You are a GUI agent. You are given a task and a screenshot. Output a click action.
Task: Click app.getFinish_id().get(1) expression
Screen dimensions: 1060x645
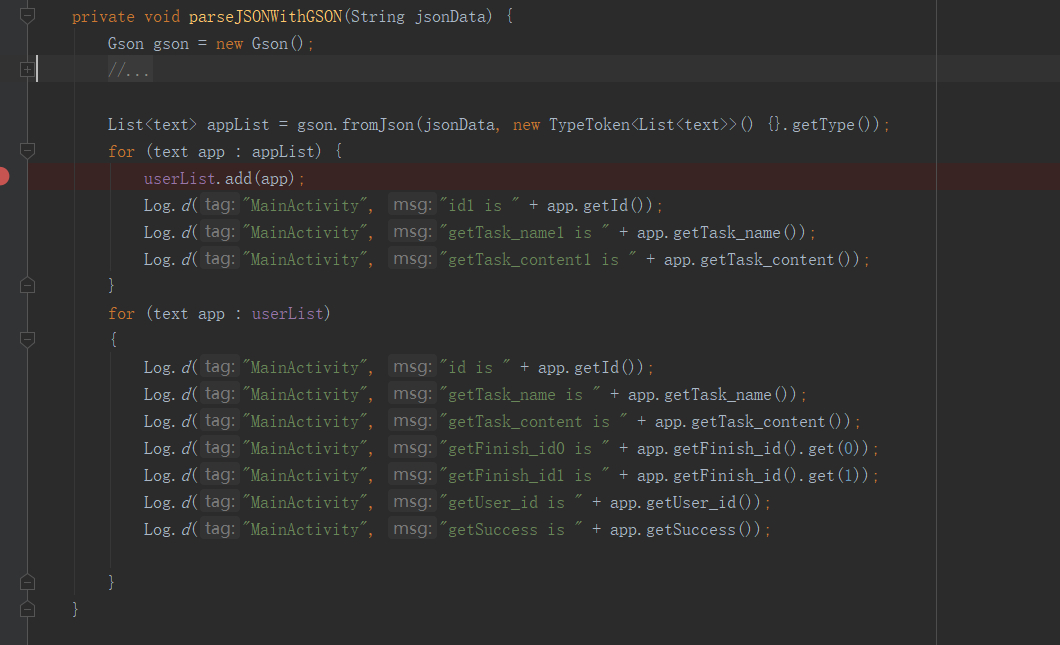(753, 475)
